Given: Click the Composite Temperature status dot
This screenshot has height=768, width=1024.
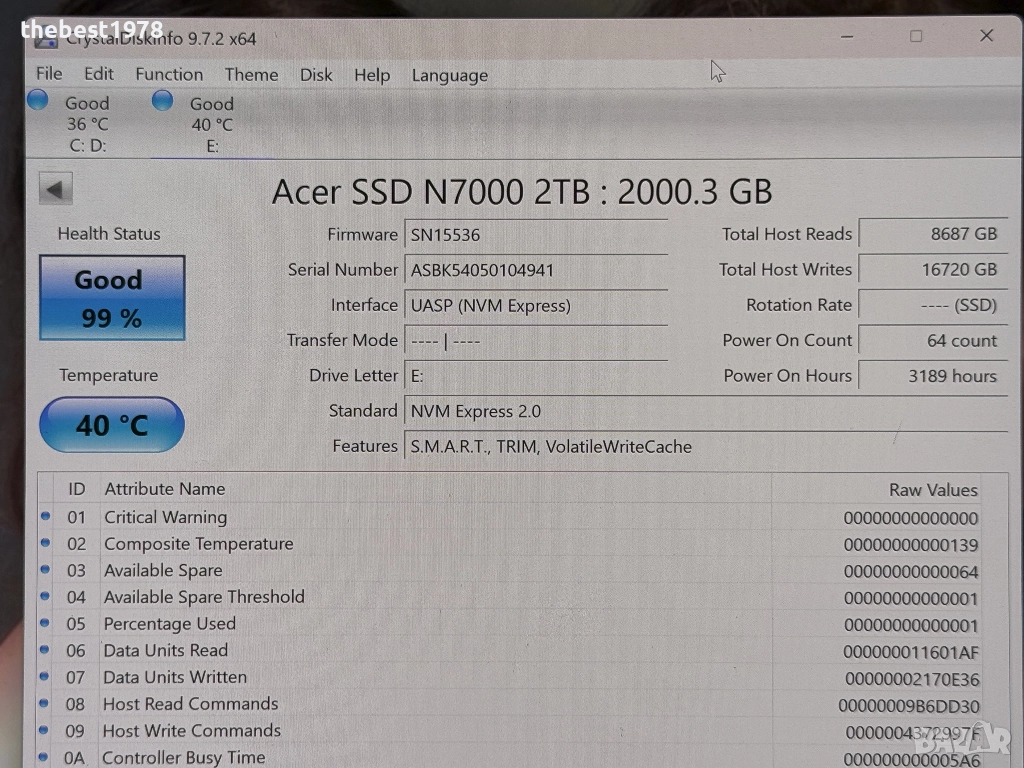Looking at the screenshot, I should (x=45, y=543).
